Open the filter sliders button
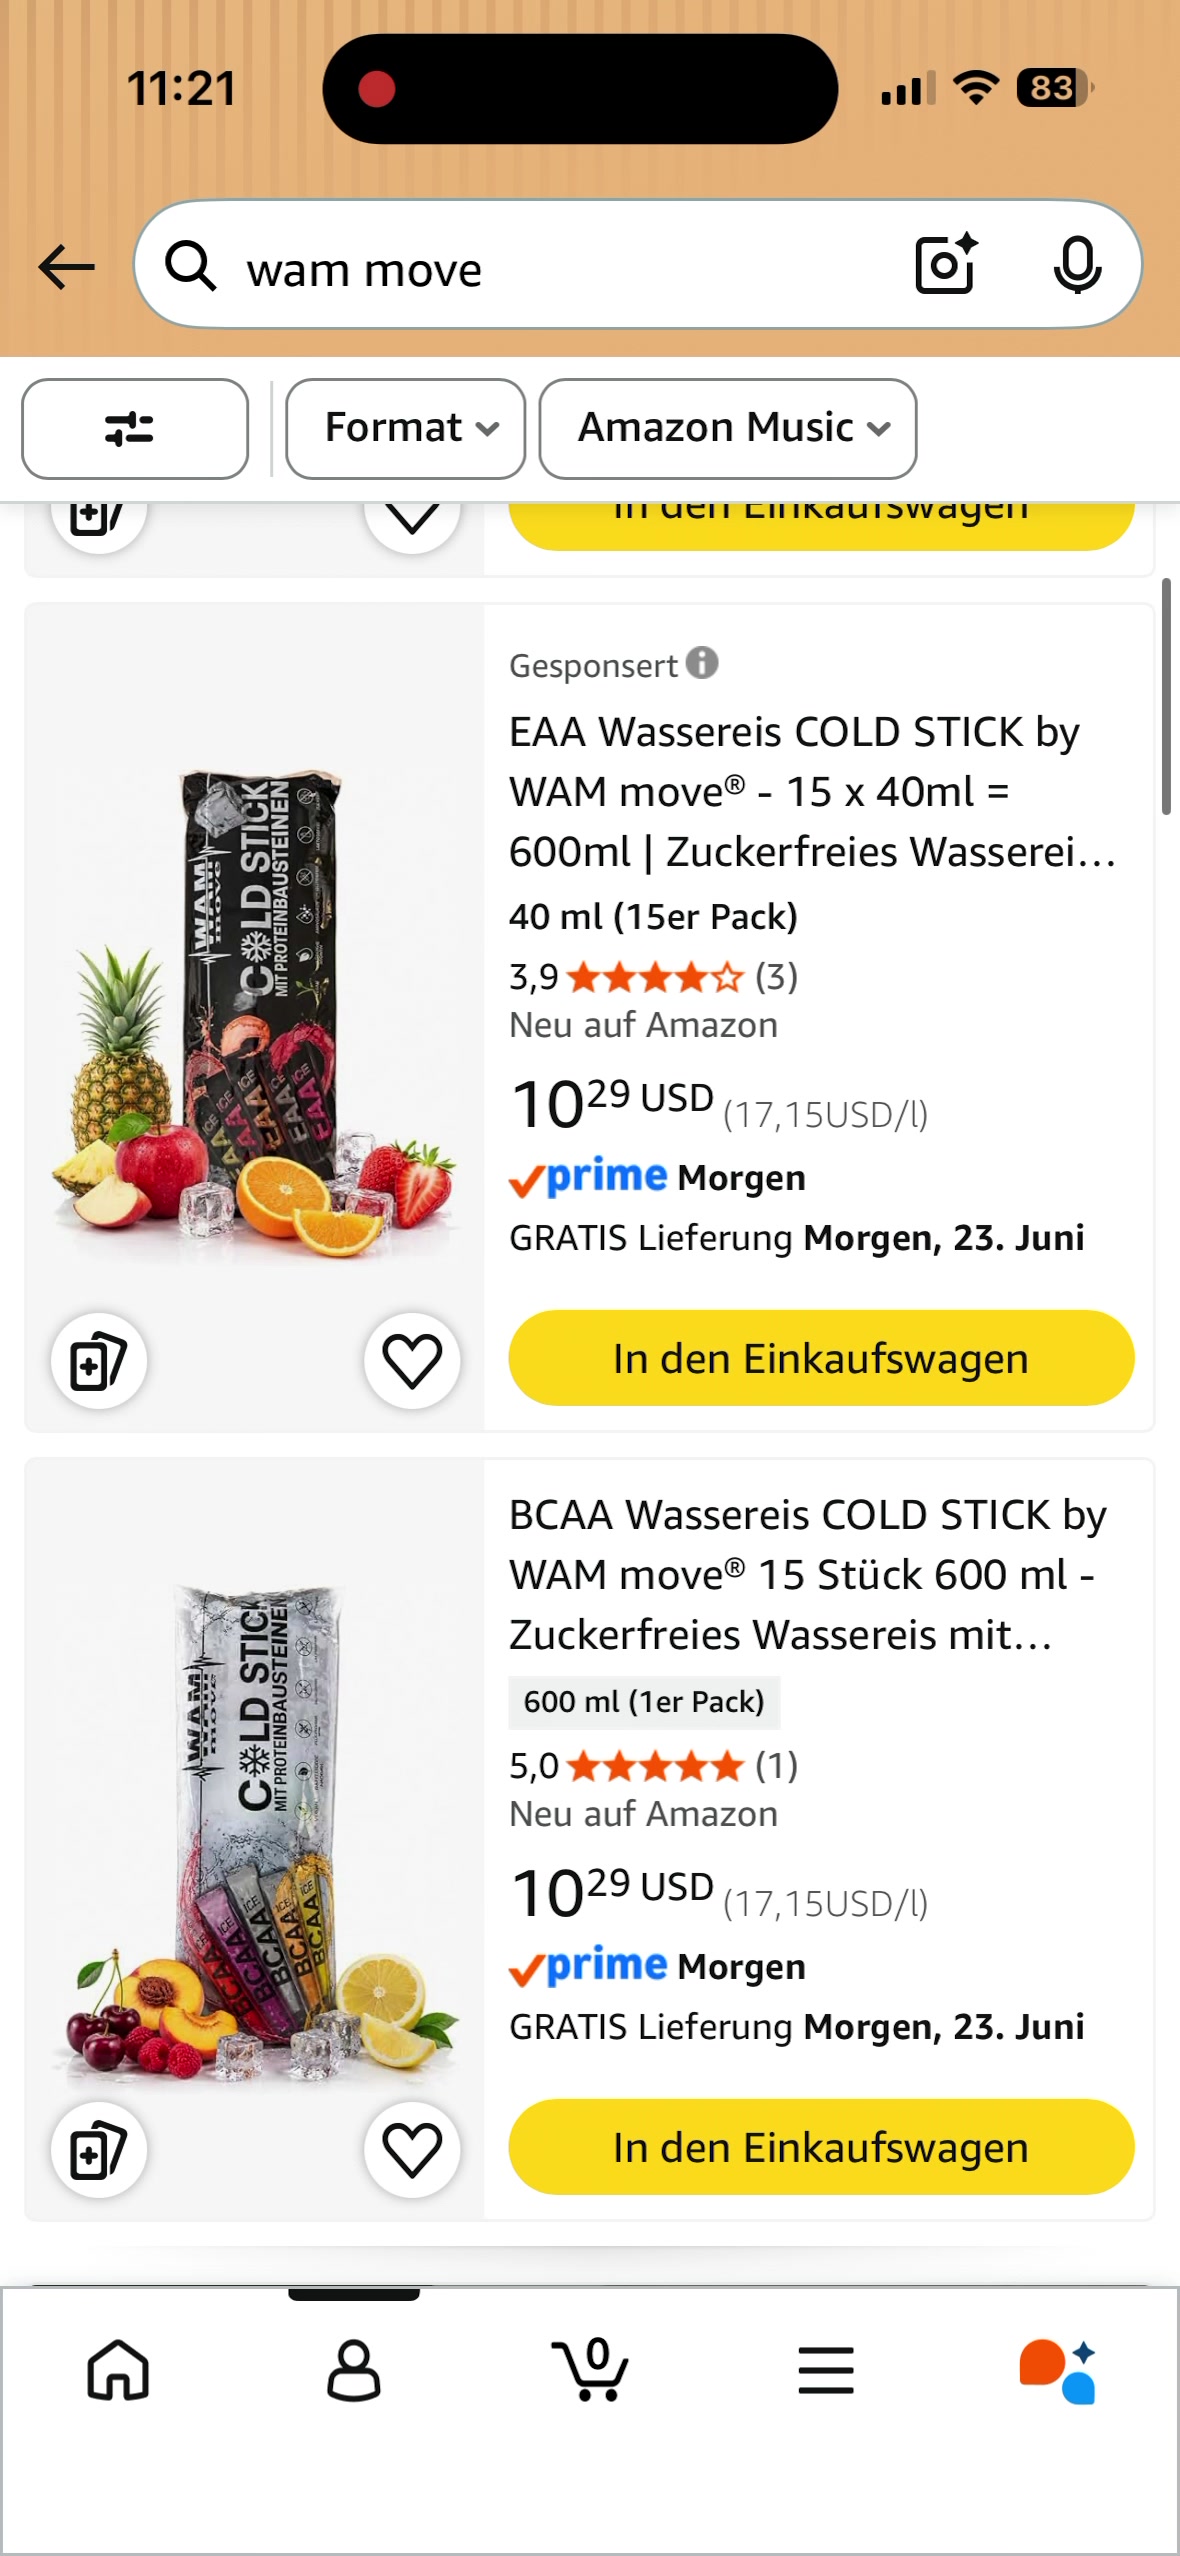This screenshot has width=1180, height=2556. click(135, 429)
